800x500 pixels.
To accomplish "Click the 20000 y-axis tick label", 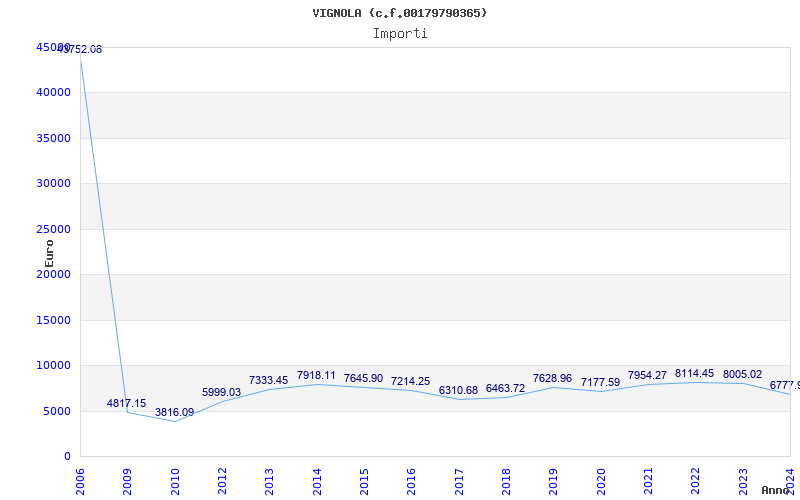I will pyautogui.click(x=53, y=274).
